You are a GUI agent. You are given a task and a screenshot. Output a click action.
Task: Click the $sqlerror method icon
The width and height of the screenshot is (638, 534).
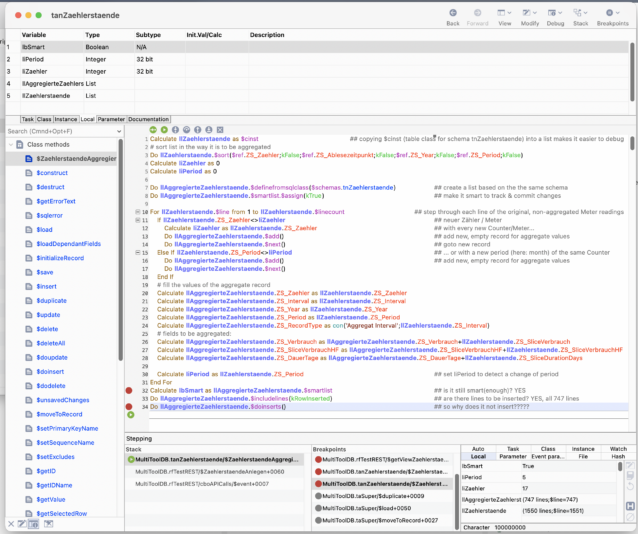pos(28,215)
